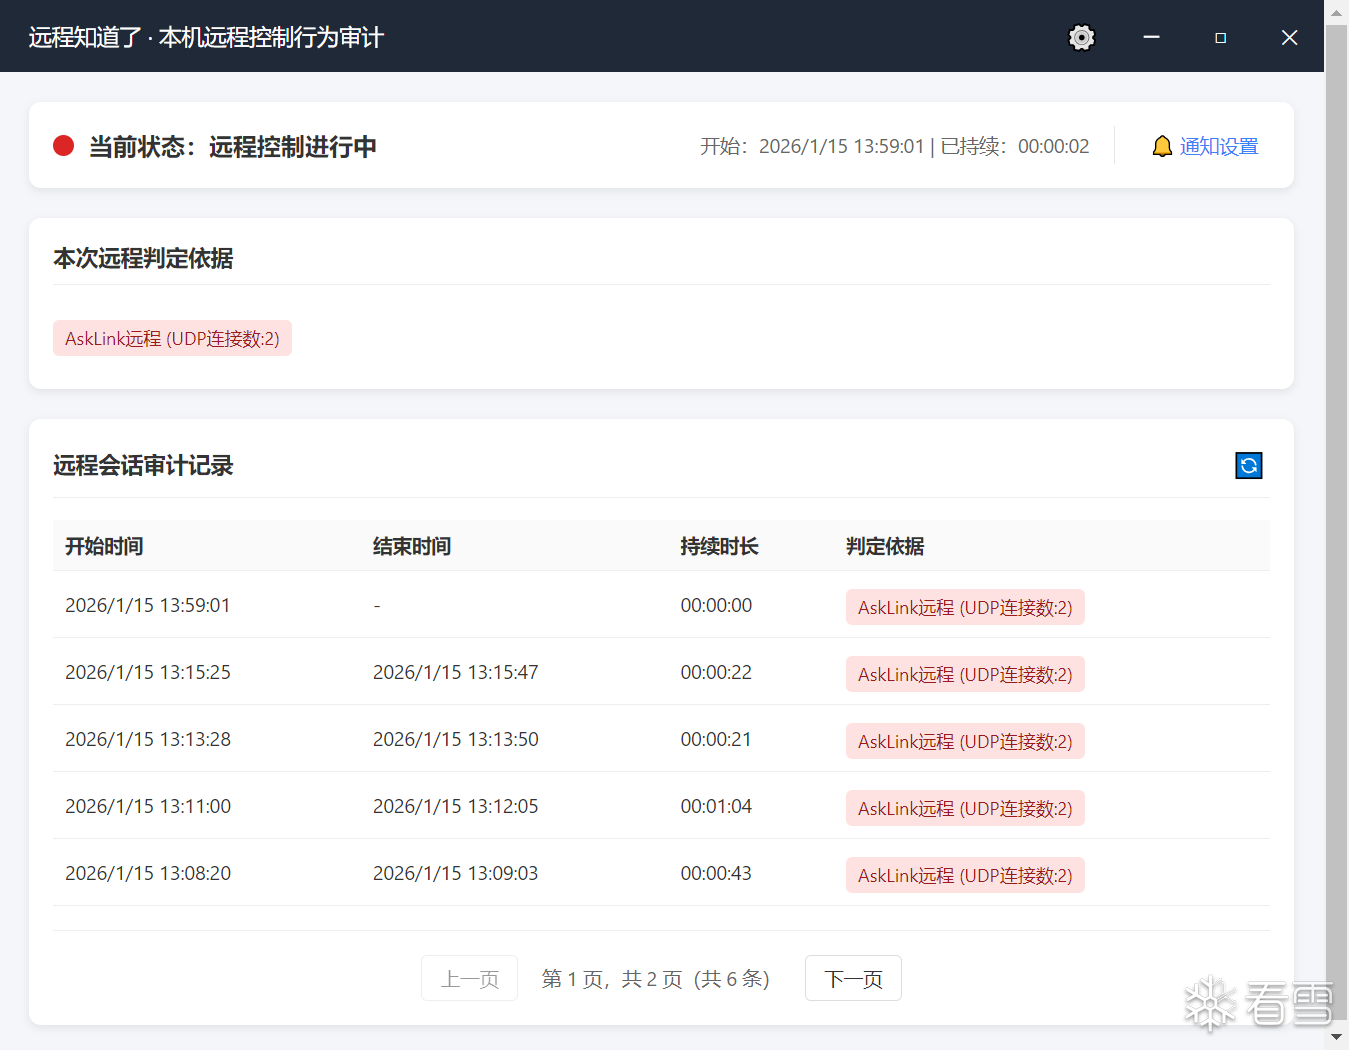
Task: Minimize the audit window
Action: coord(1152,37)
